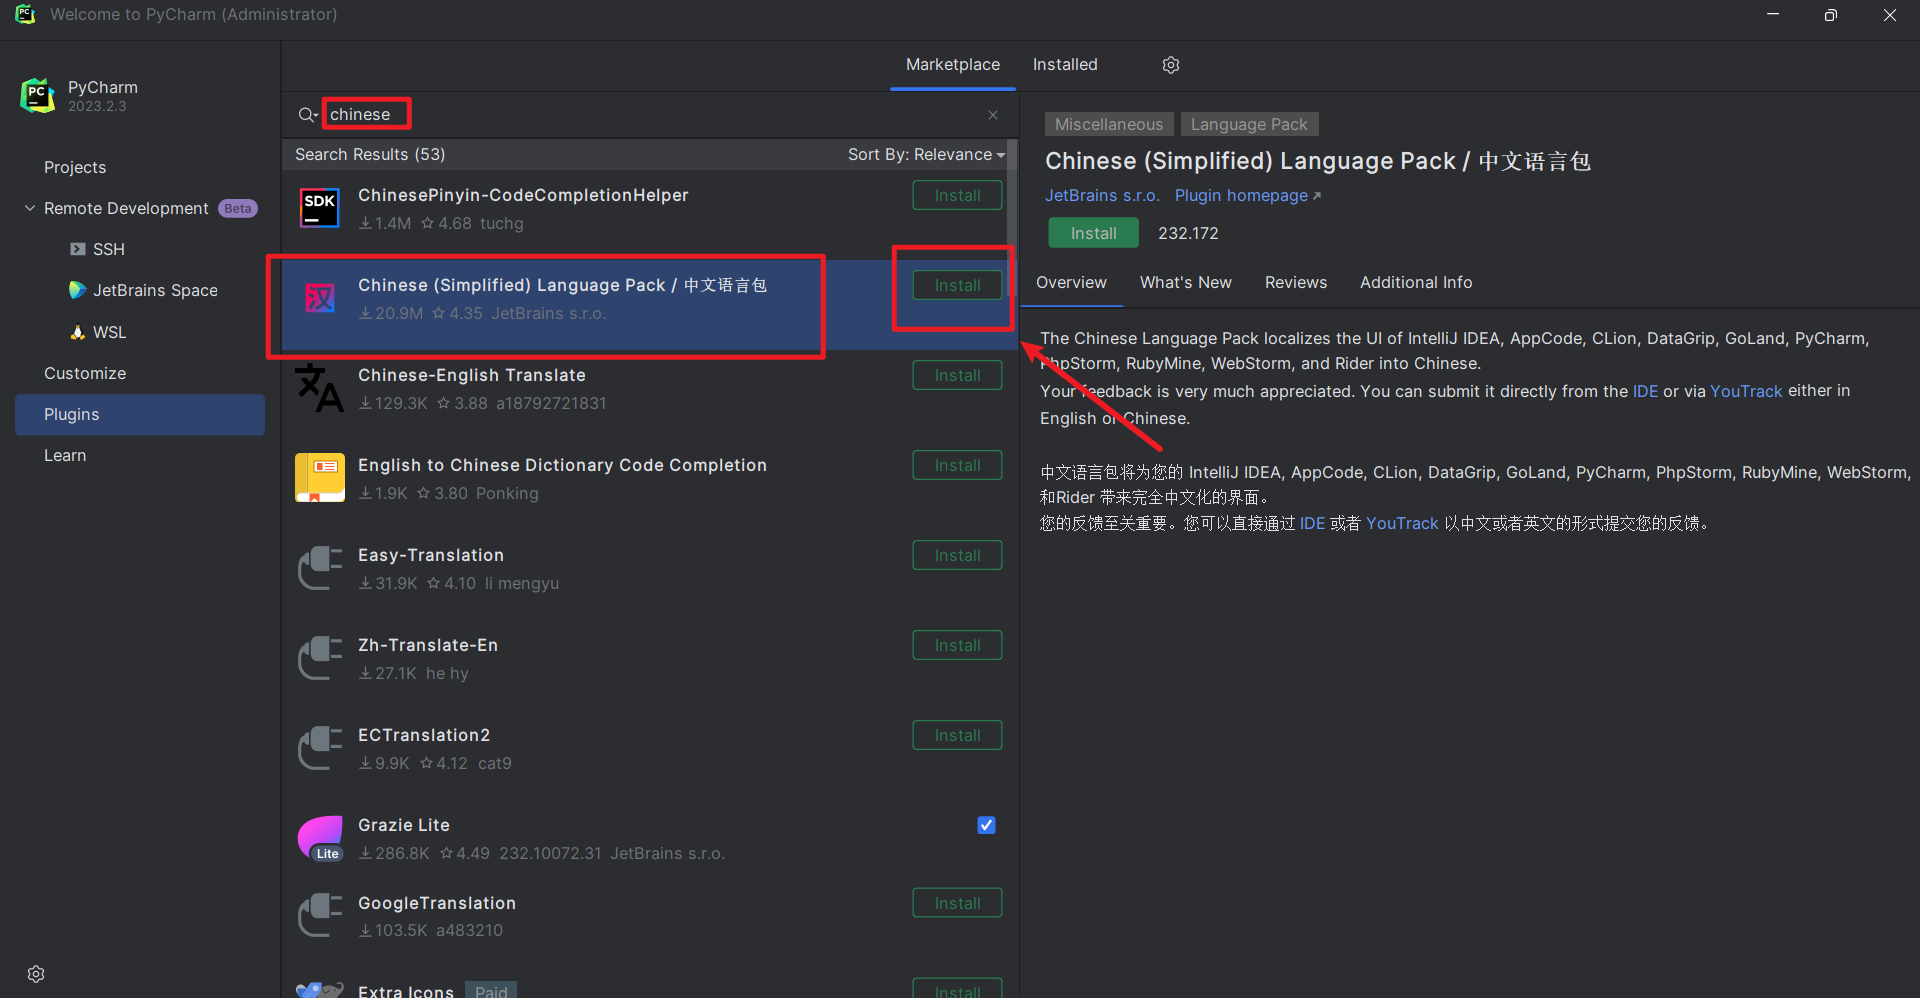Install Chinese Language Pack from list
The height and width of the screenshot is (998, 1920).
[957, 286]
